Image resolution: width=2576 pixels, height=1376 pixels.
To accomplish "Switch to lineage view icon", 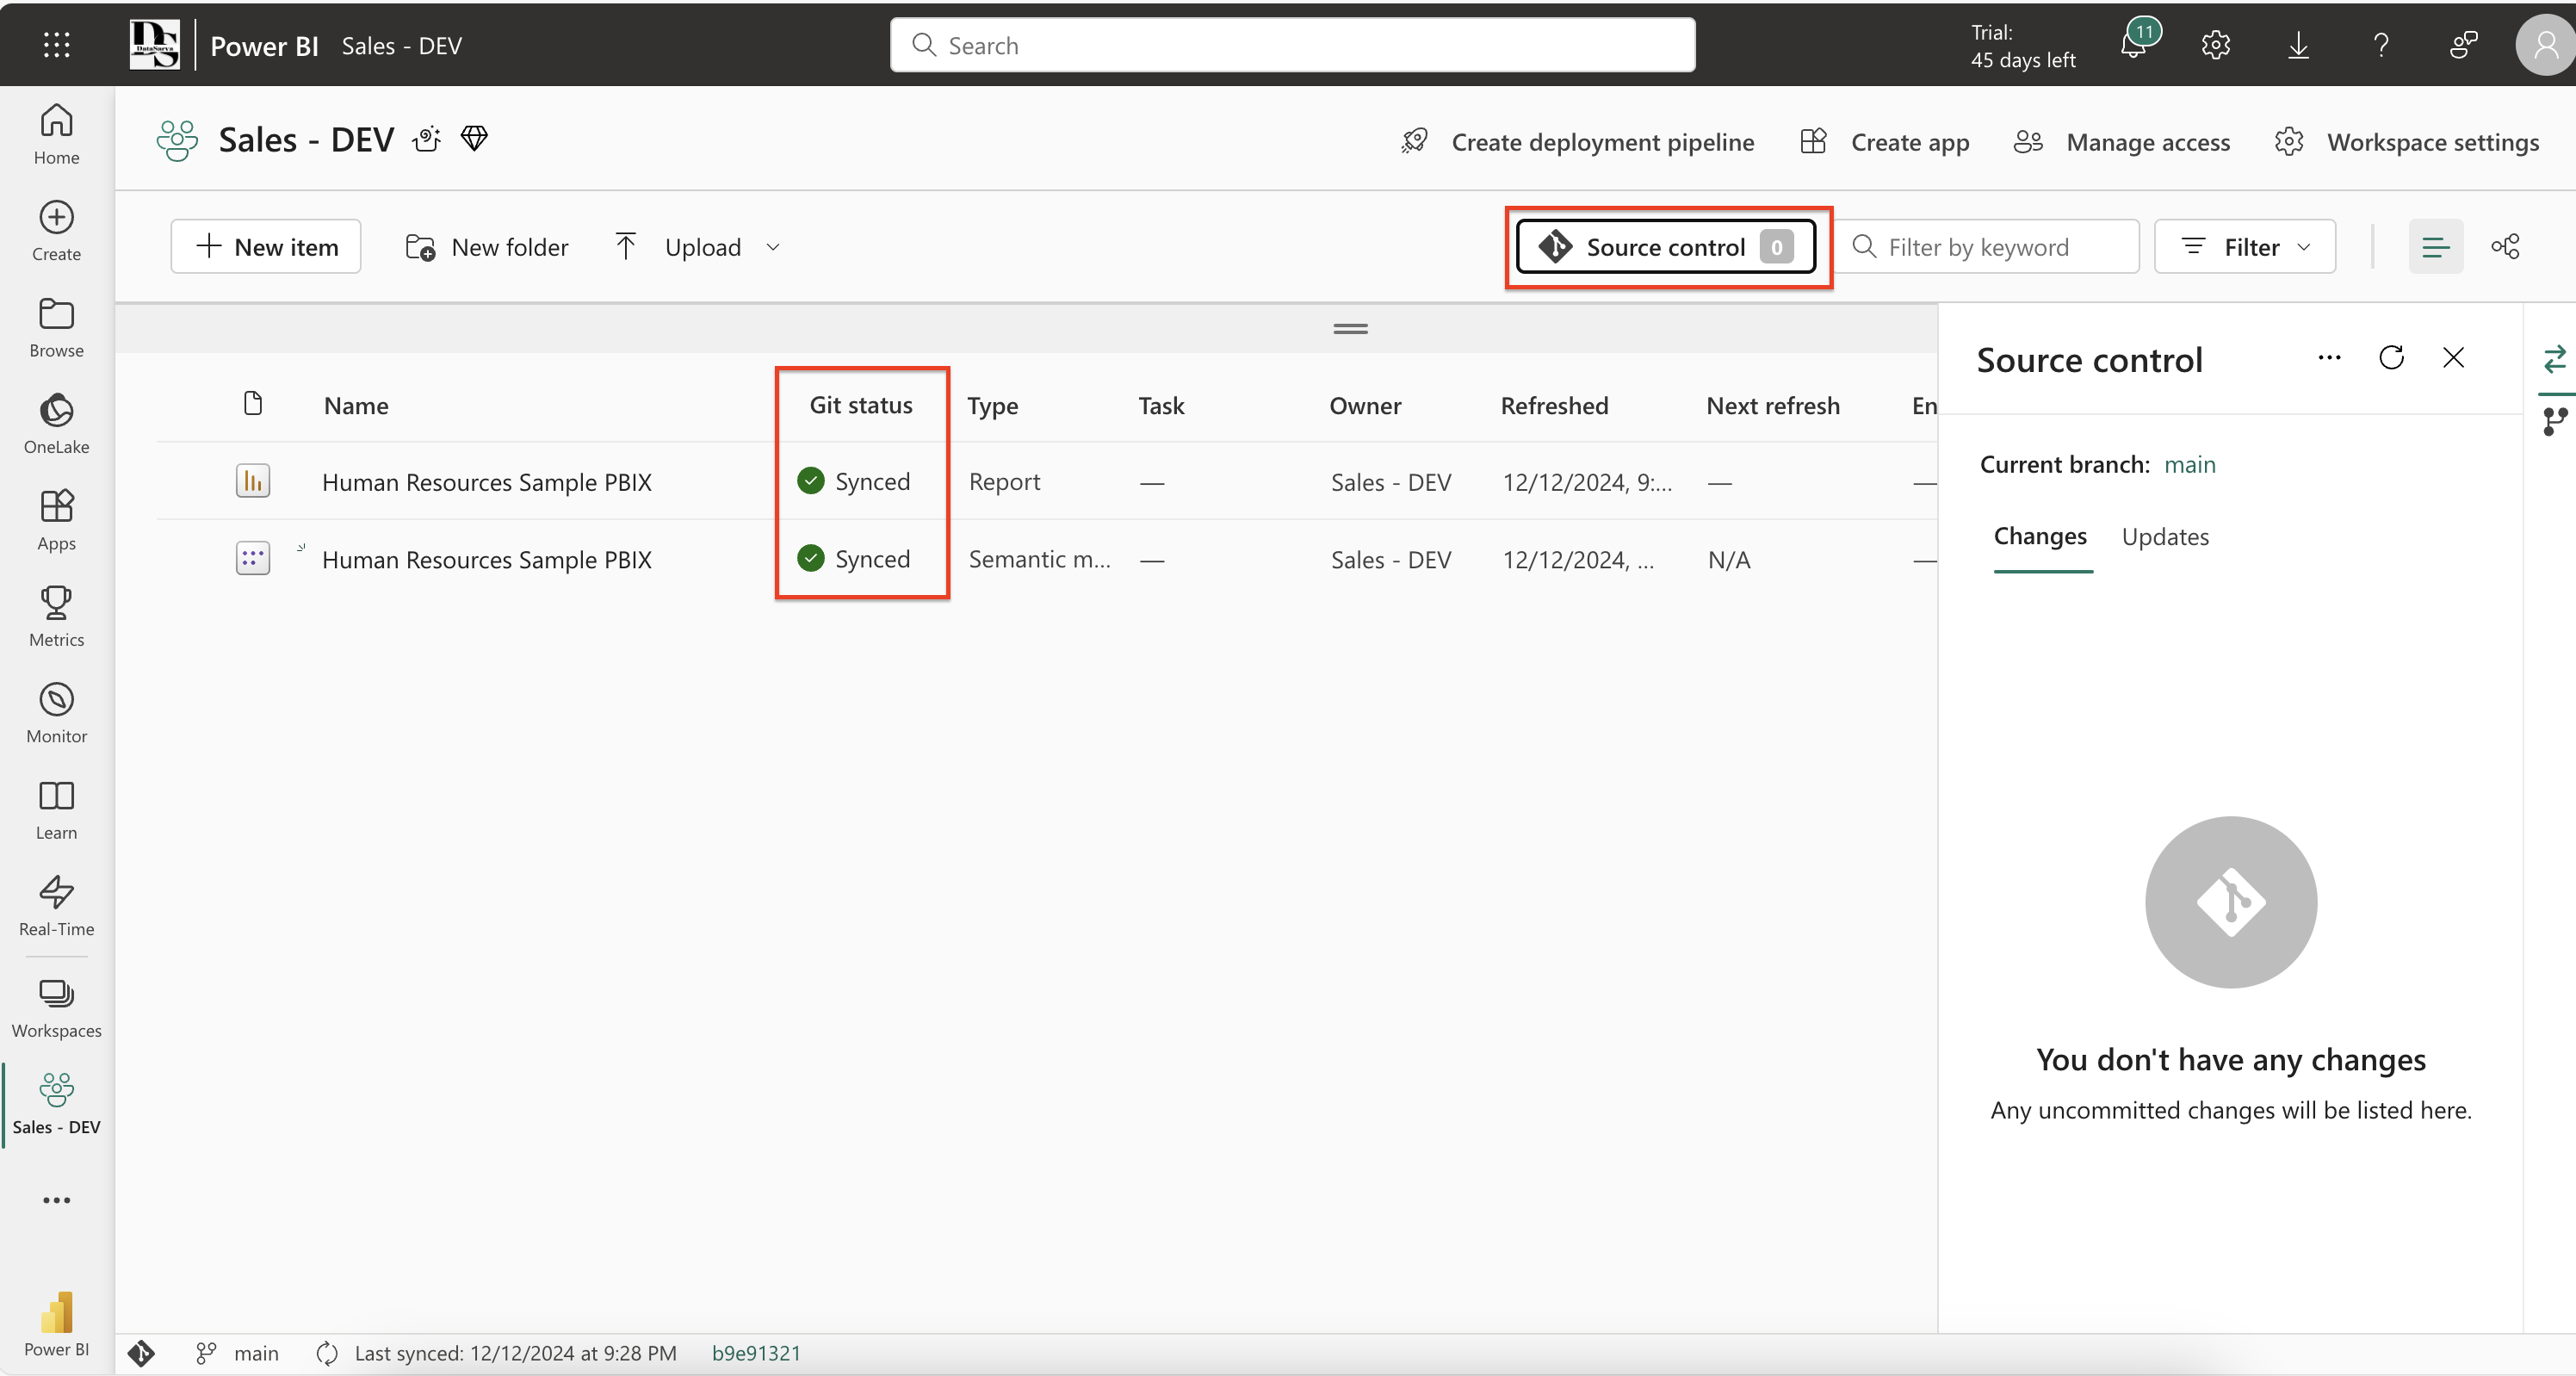I will click(x=2505, y=246).
